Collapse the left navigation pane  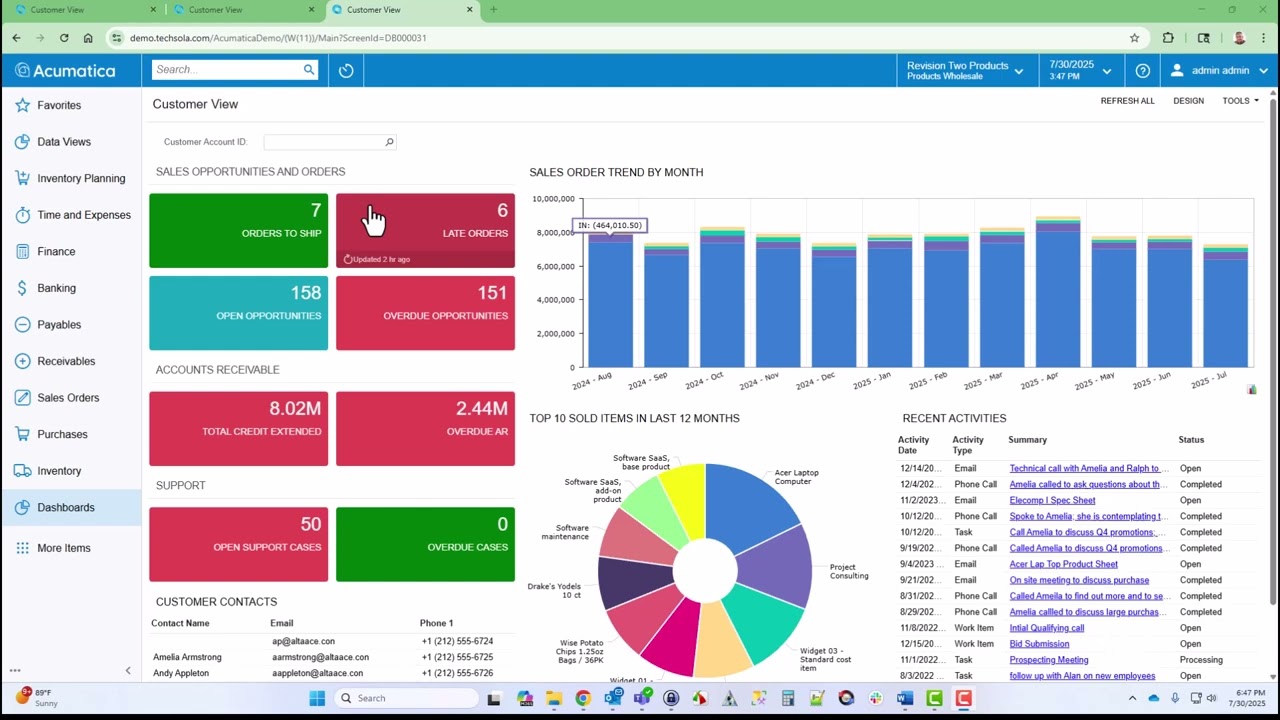coord(127,670)
